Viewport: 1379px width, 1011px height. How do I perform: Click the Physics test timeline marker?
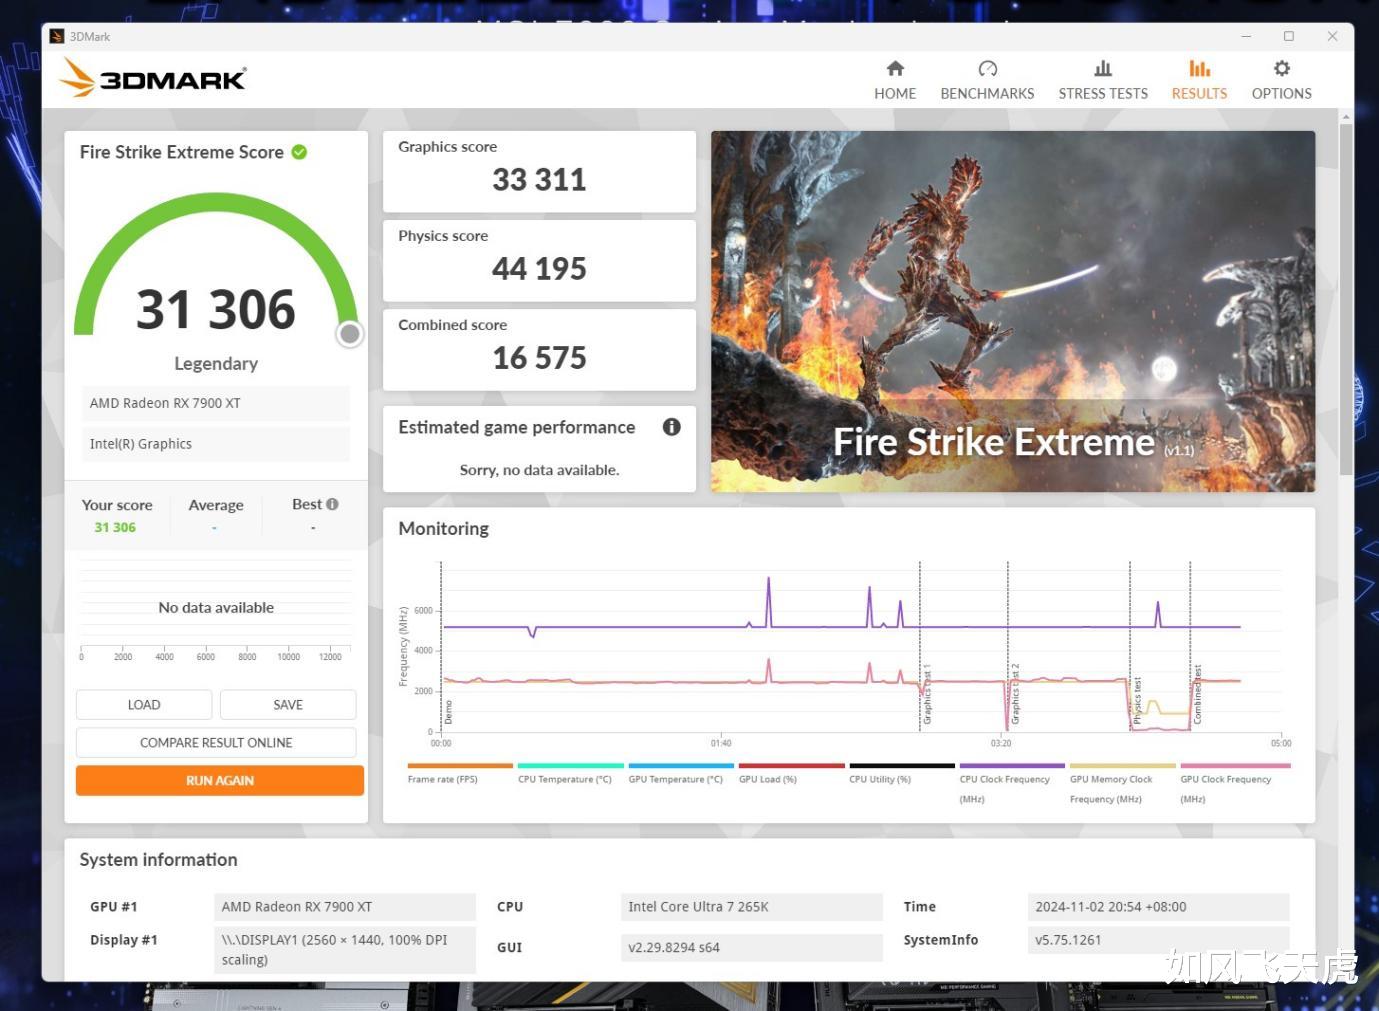[1137, 700]
